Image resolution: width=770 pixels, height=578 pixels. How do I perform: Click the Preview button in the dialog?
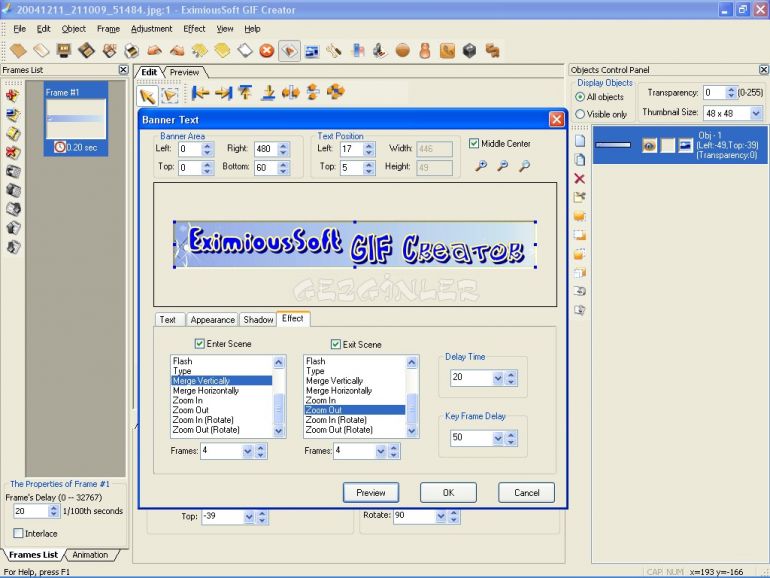pos(371,493)
